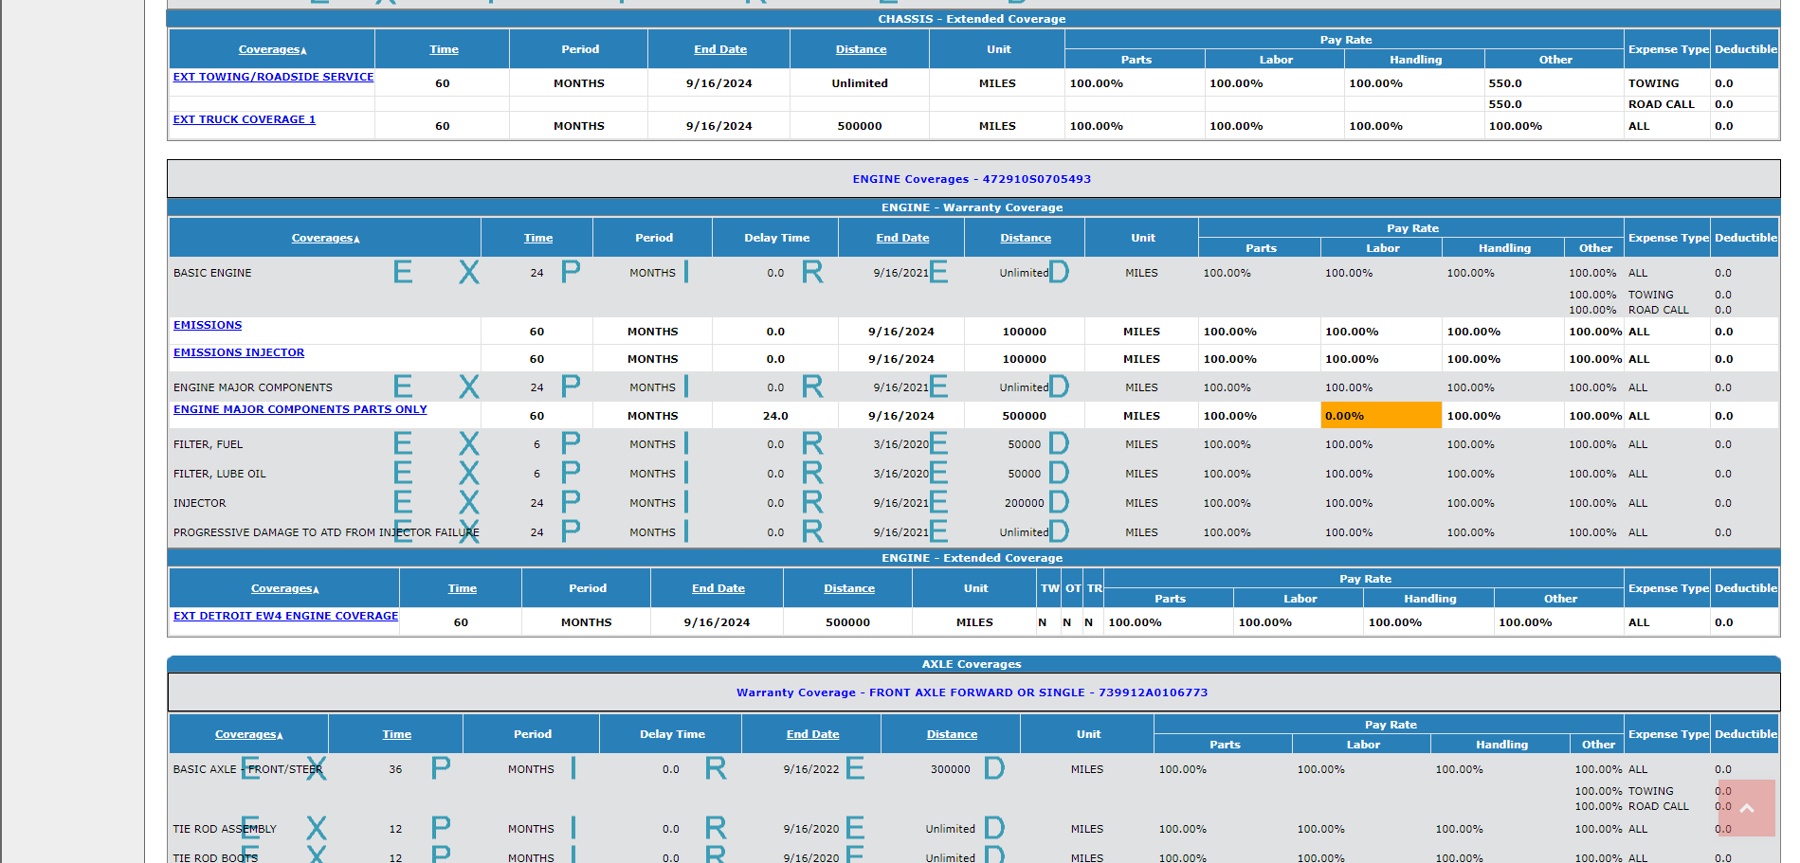Sort Engine Extended Coverage by Time header
The height and width of the screenshot is (863, 1800).
pos(461,589)
